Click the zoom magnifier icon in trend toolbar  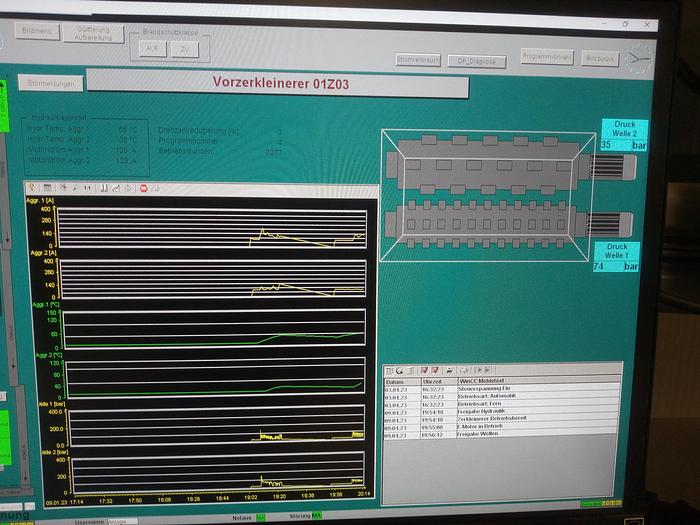(x=64, y=187)
